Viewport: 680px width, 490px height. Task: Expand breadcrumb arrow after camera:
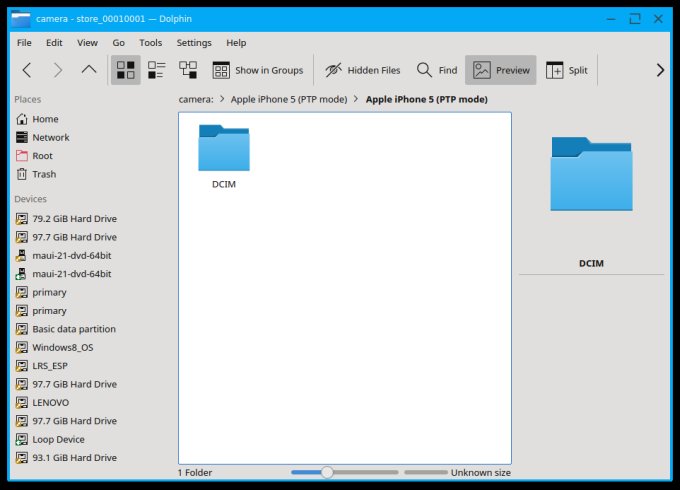click(222, 100)
